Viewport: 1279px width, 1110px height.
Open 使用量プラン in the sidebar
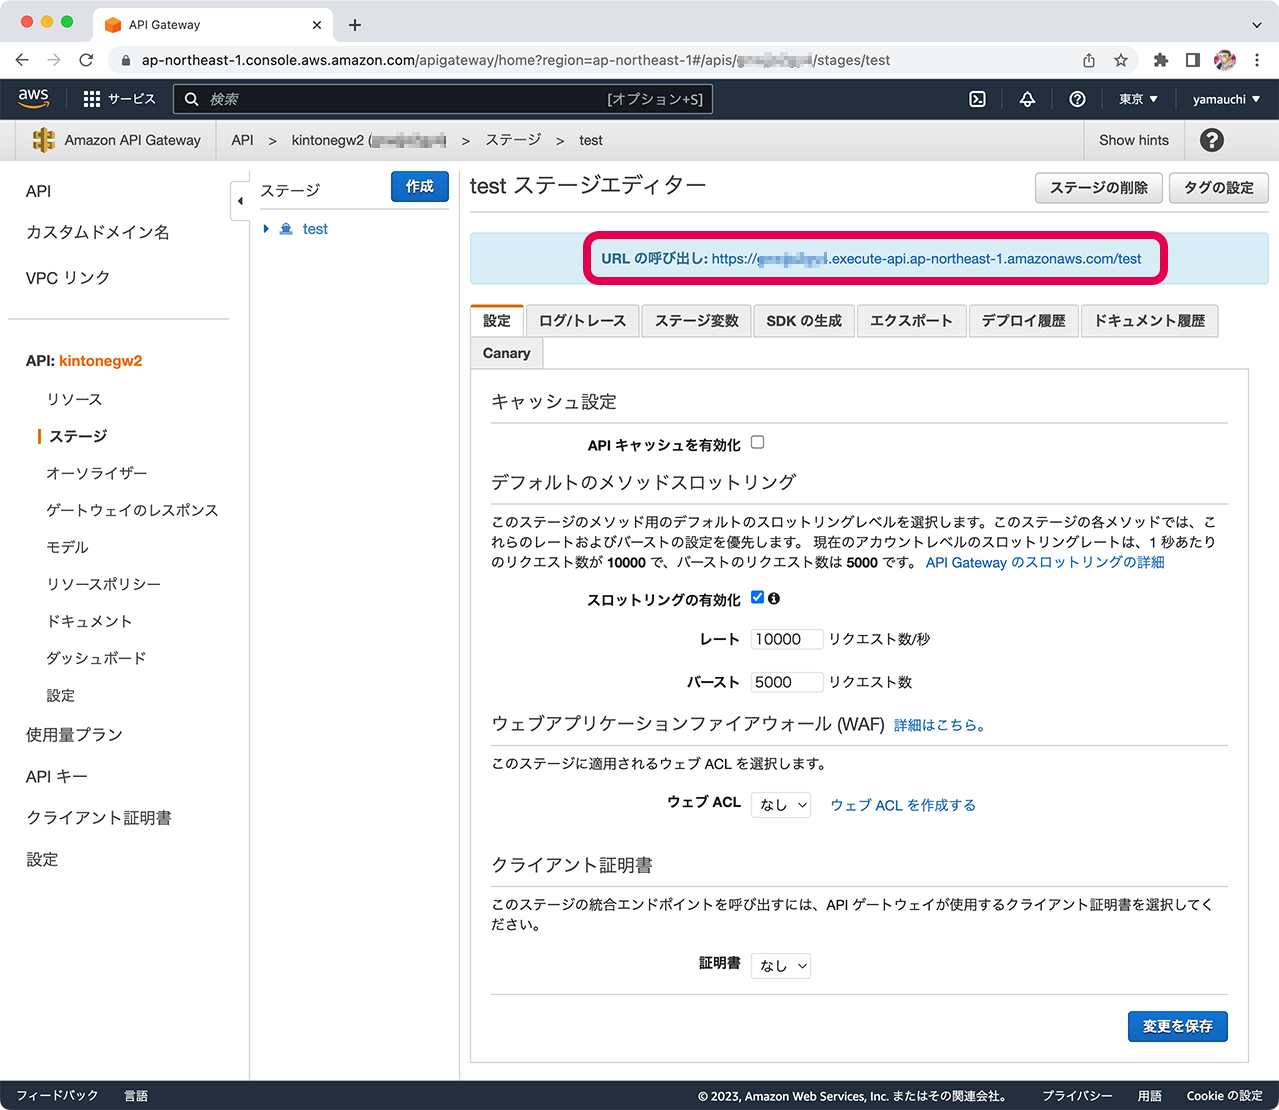74,734
